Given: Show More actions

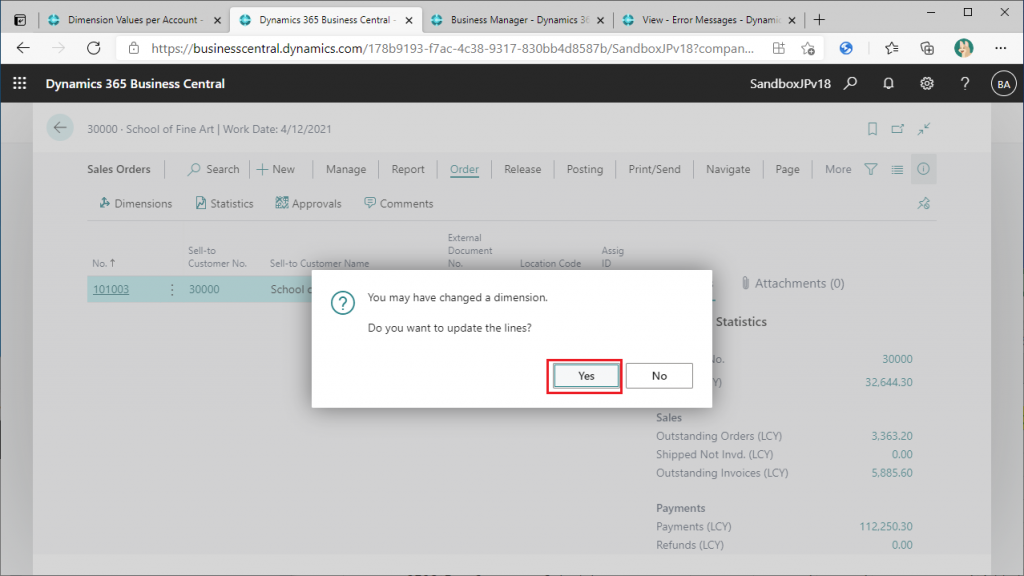Looking at the screenshot, I should (838, 169).
